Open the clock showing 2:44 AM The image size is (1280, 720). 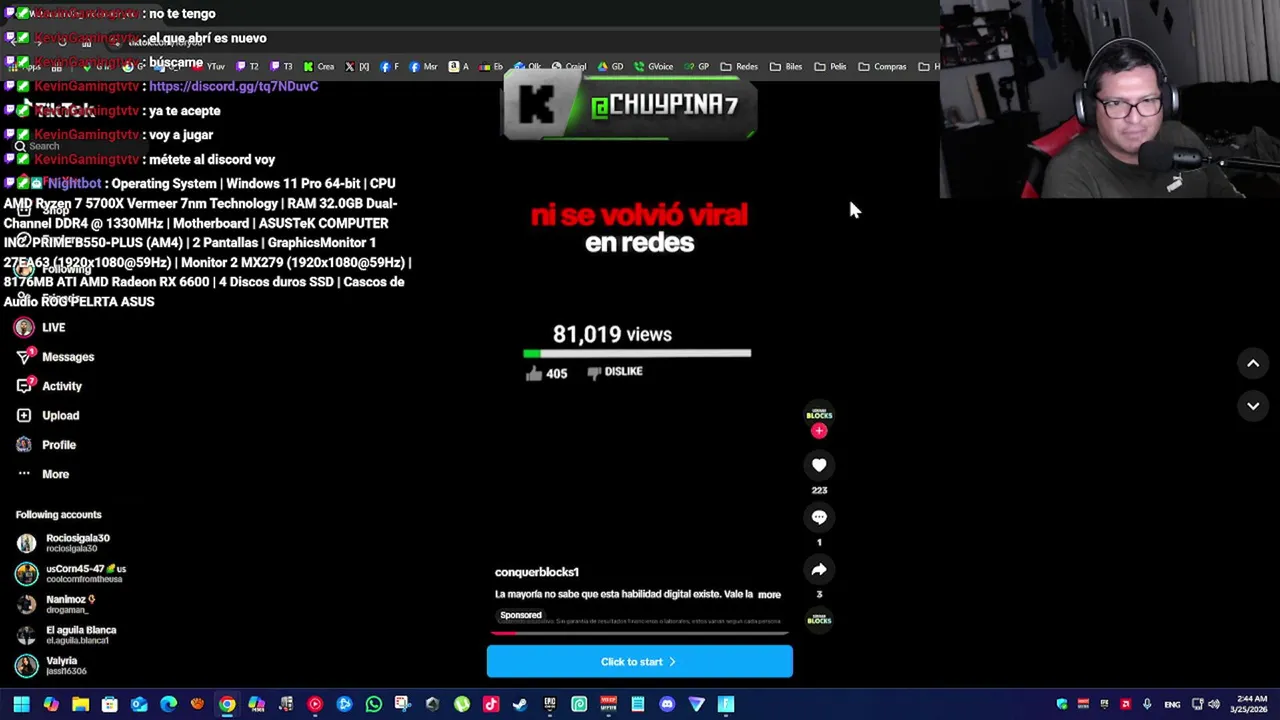(1250, 704)
